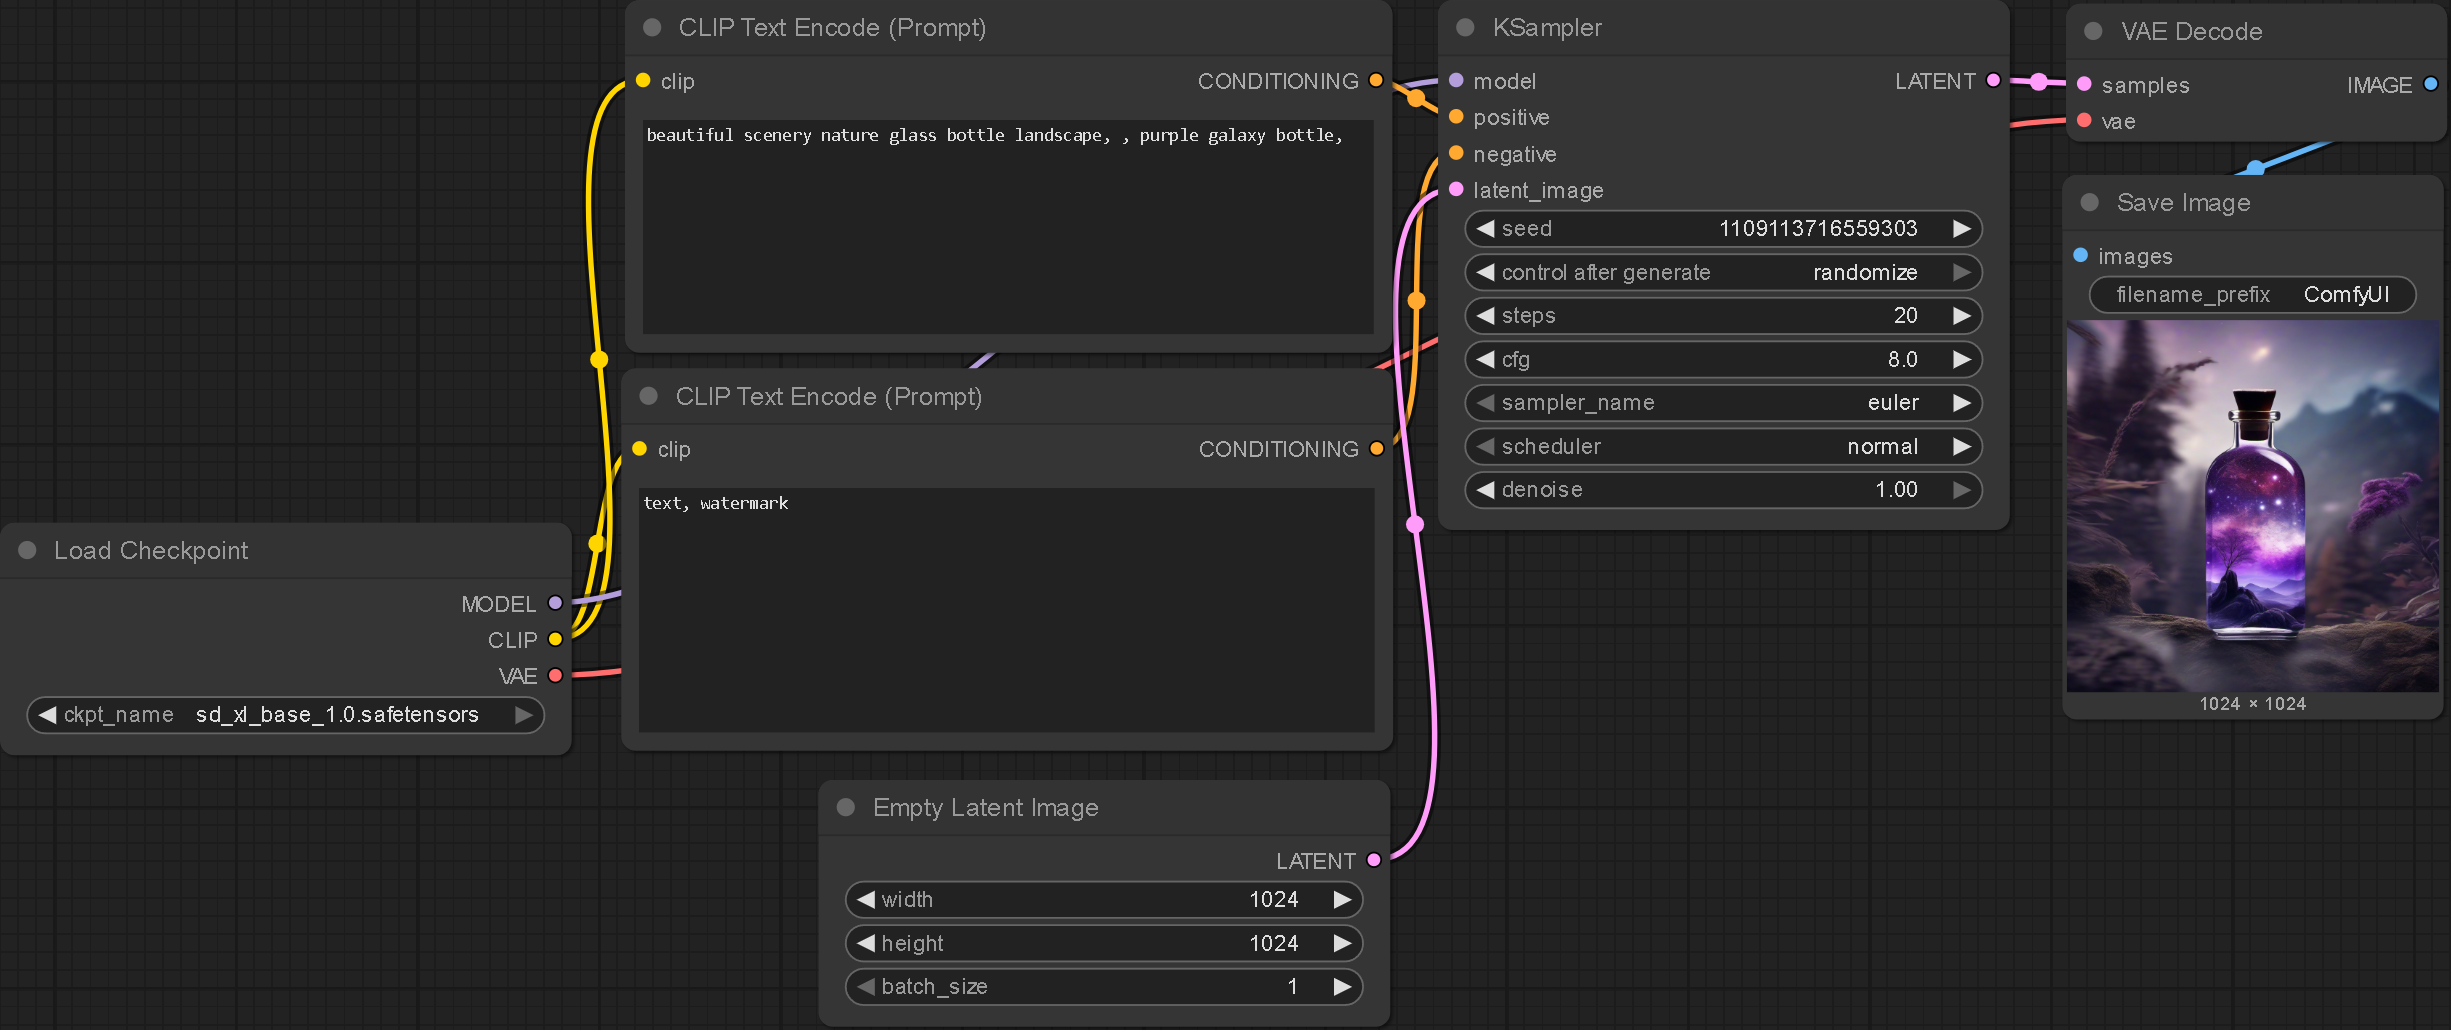
Task: Increase width with the right arrow
Action: (x=1342, y=899)
